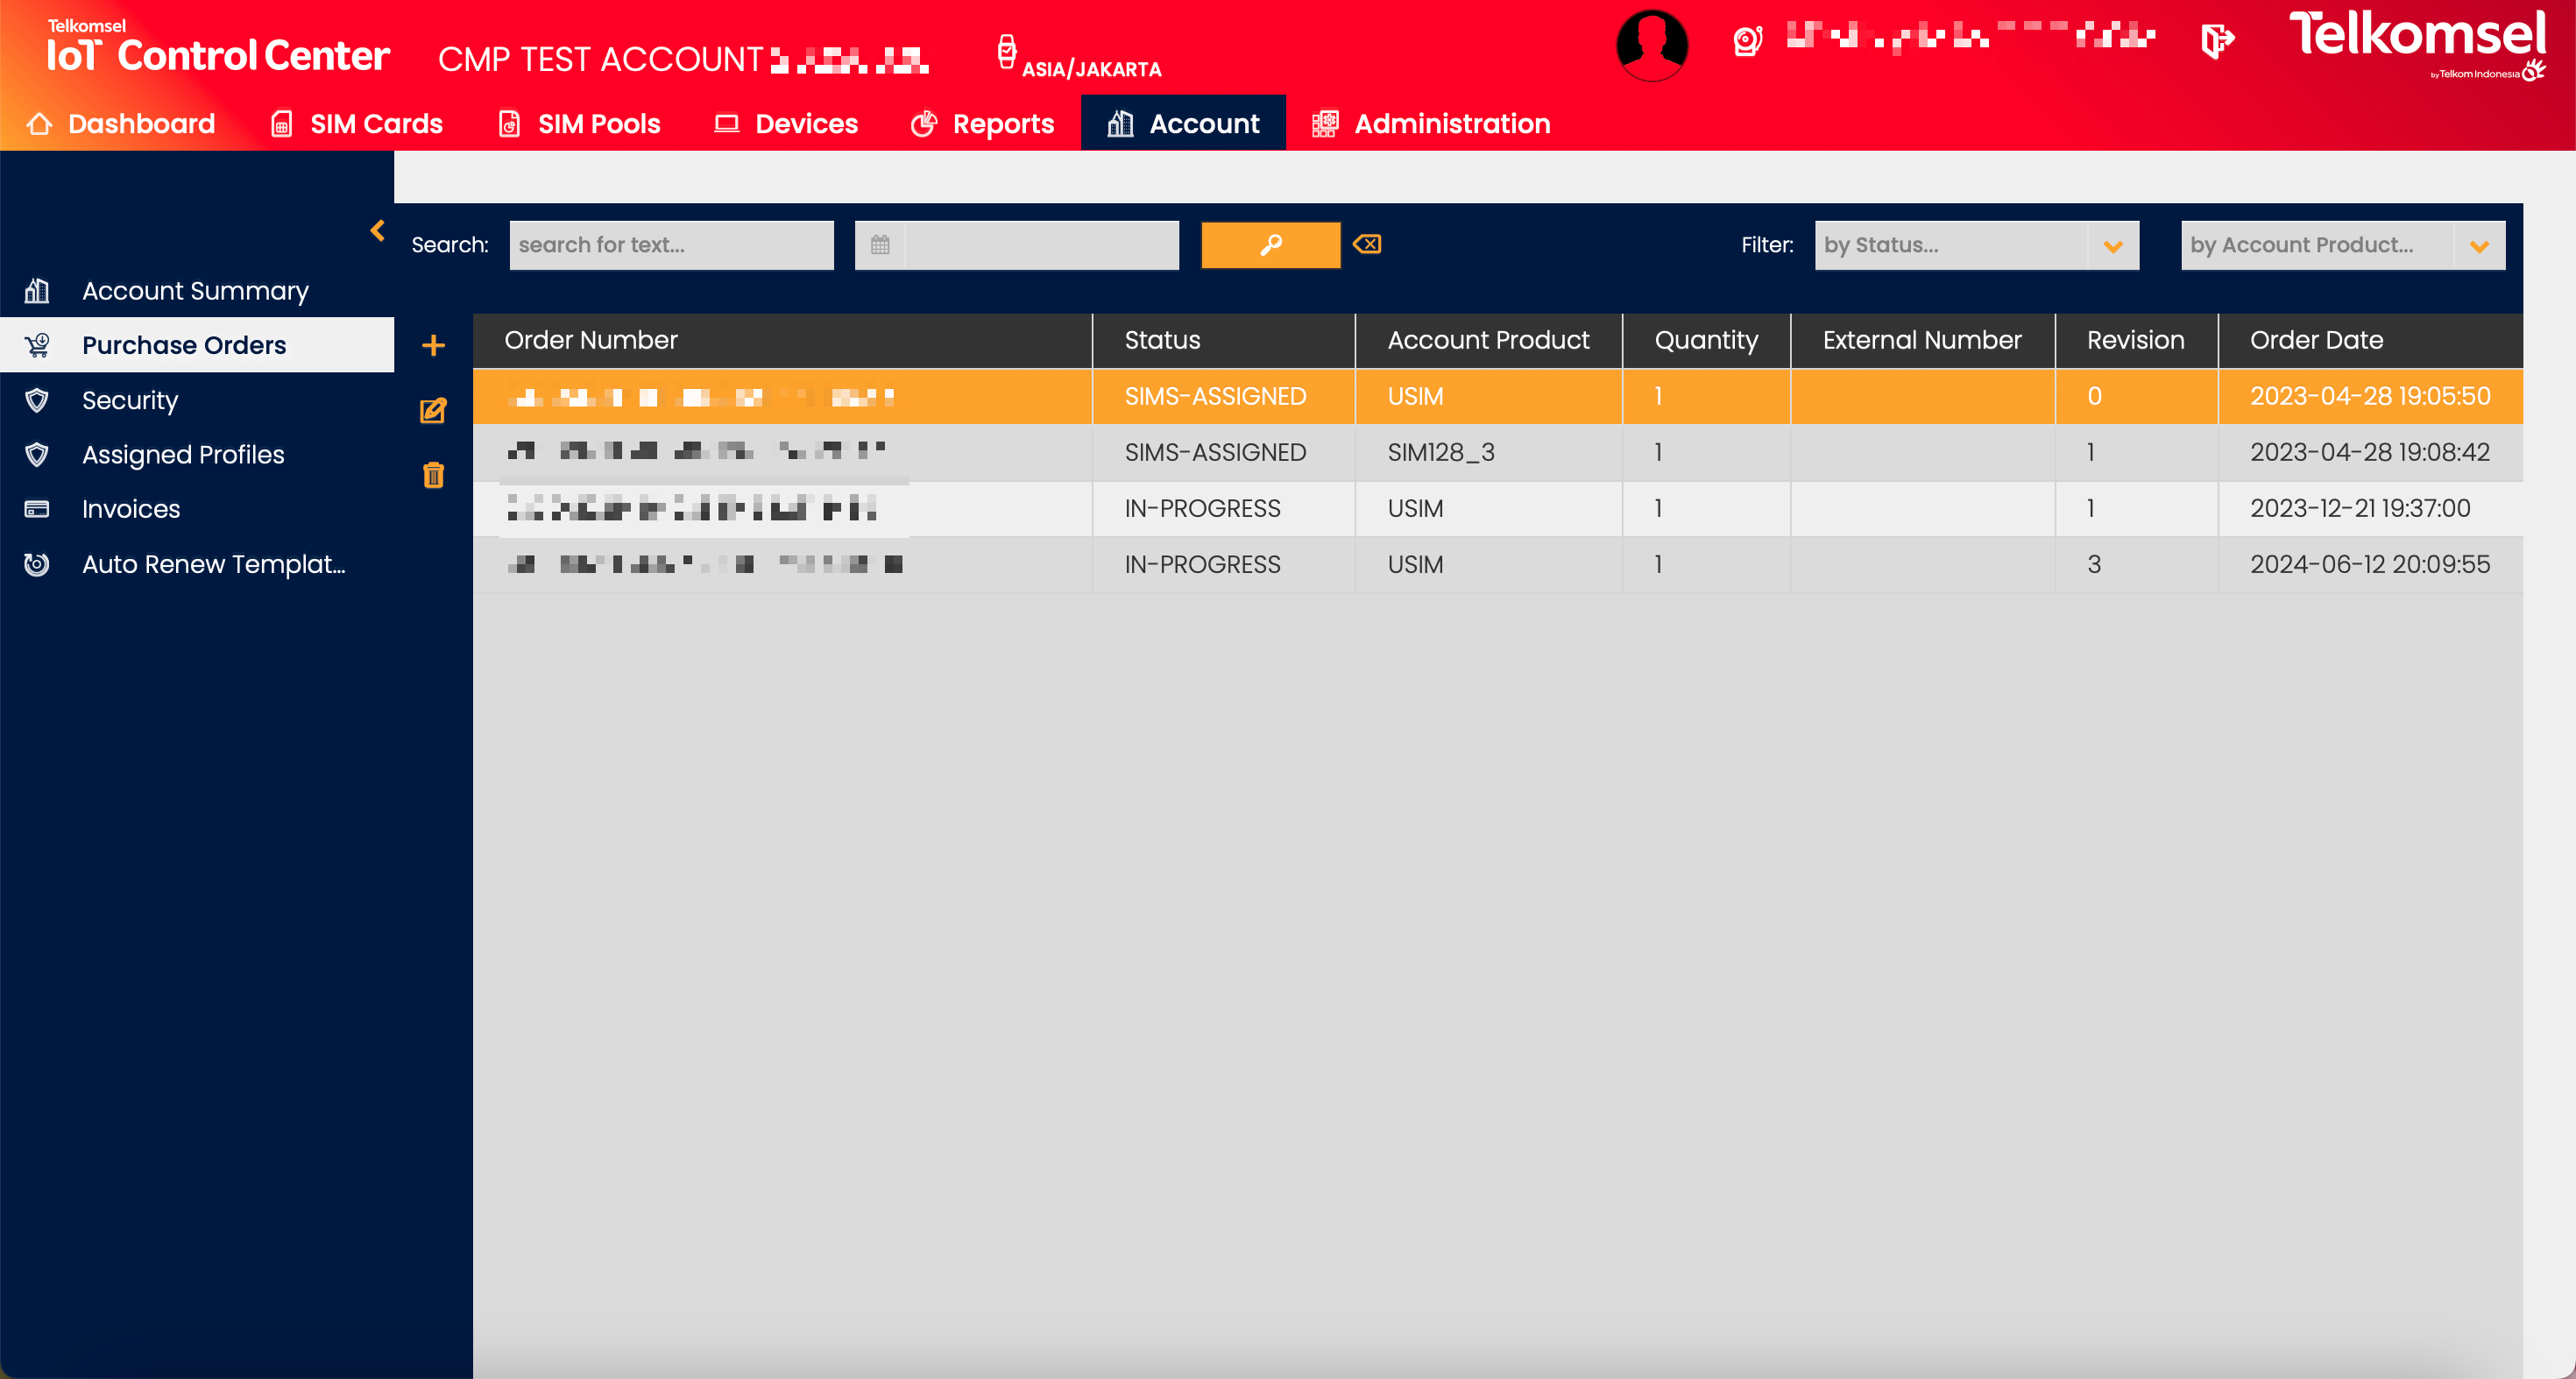Image resolution: width=2576 pixels, height=1379 pixels.
Task: Select the SIM128_3 purchase order row
Action: coord(1440,452)
